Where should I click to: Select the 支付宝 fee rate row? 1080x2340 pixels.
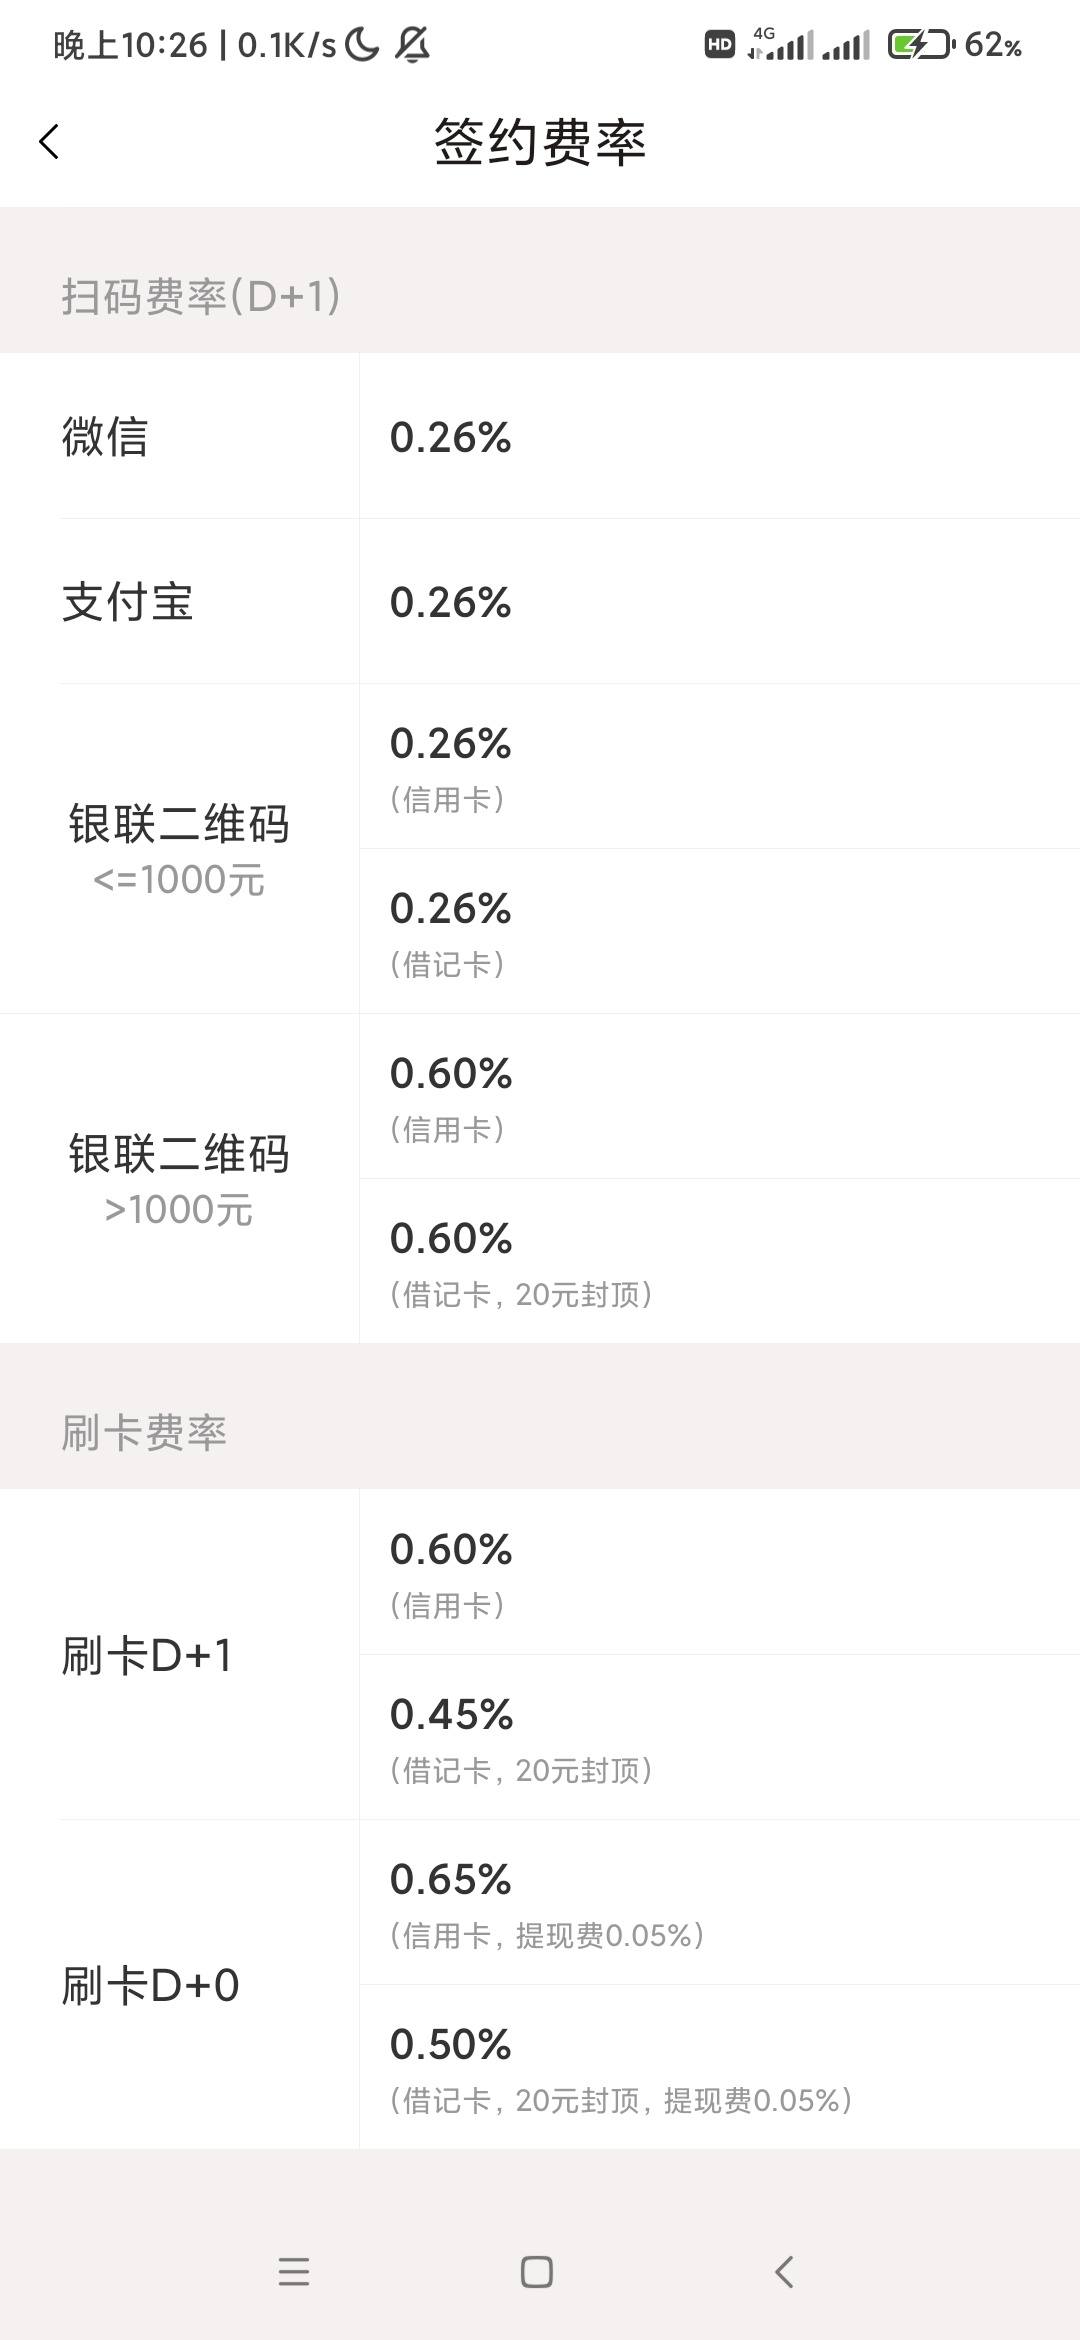(540, 601)
